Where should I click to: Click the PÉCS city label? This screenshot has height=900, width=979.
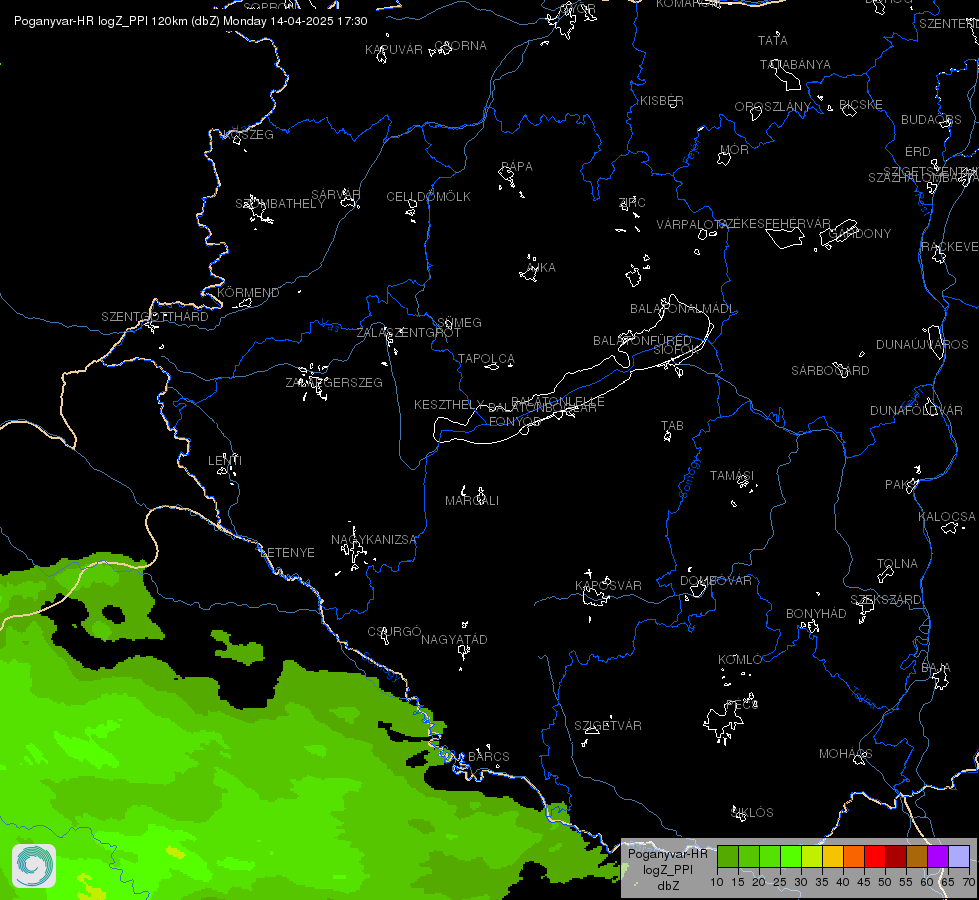742,705
